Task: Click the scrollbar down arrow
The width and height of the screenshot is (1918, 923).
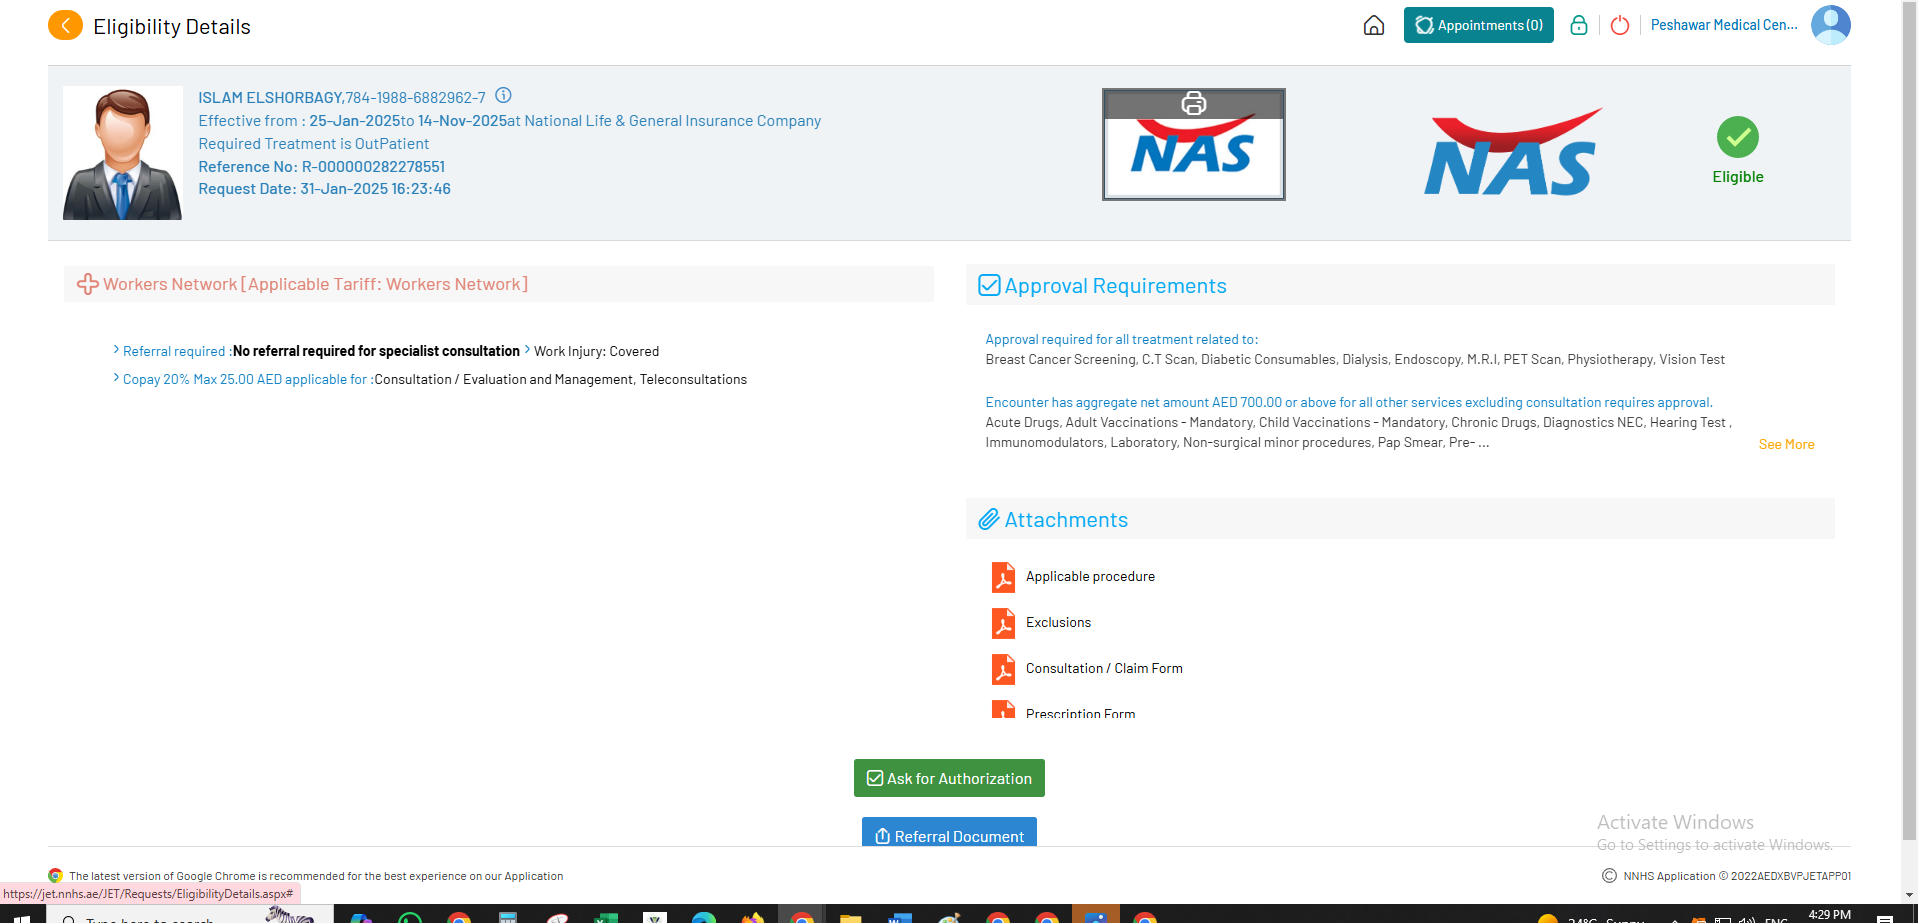Action: click(1909, 894)
